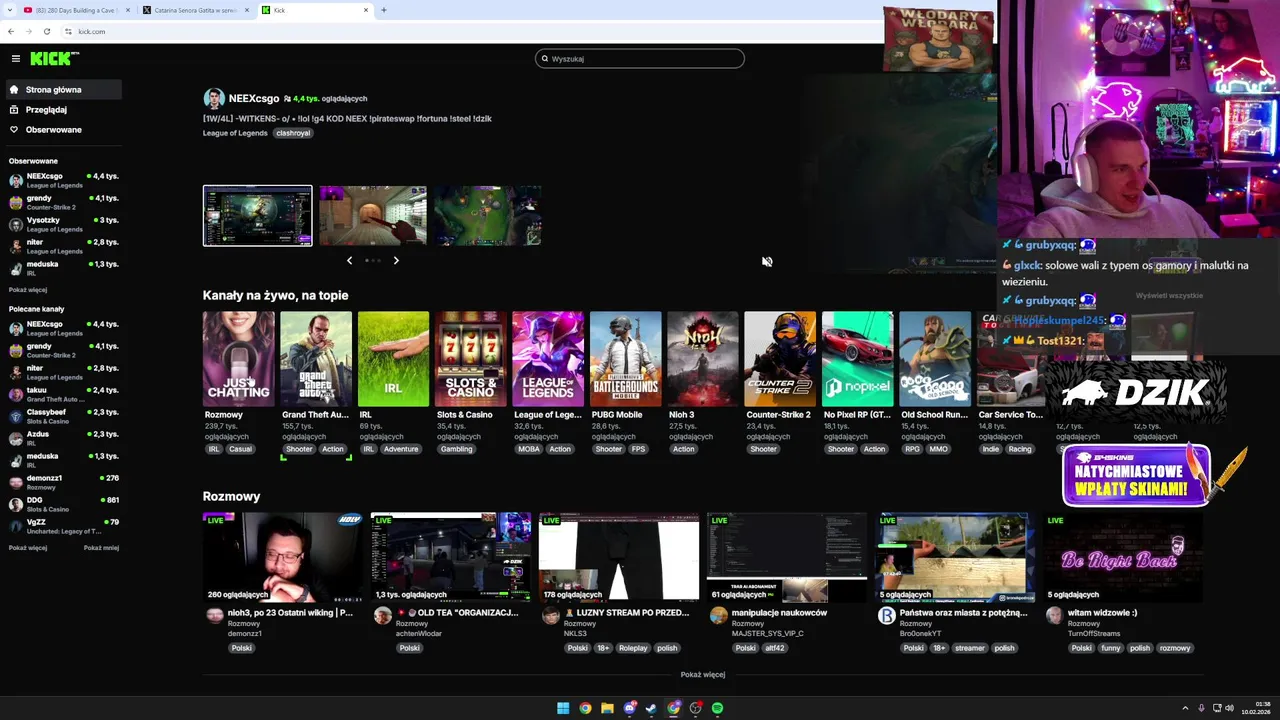
Task: Click the Casual tag under Rozmowy
Action: point(240,449)
